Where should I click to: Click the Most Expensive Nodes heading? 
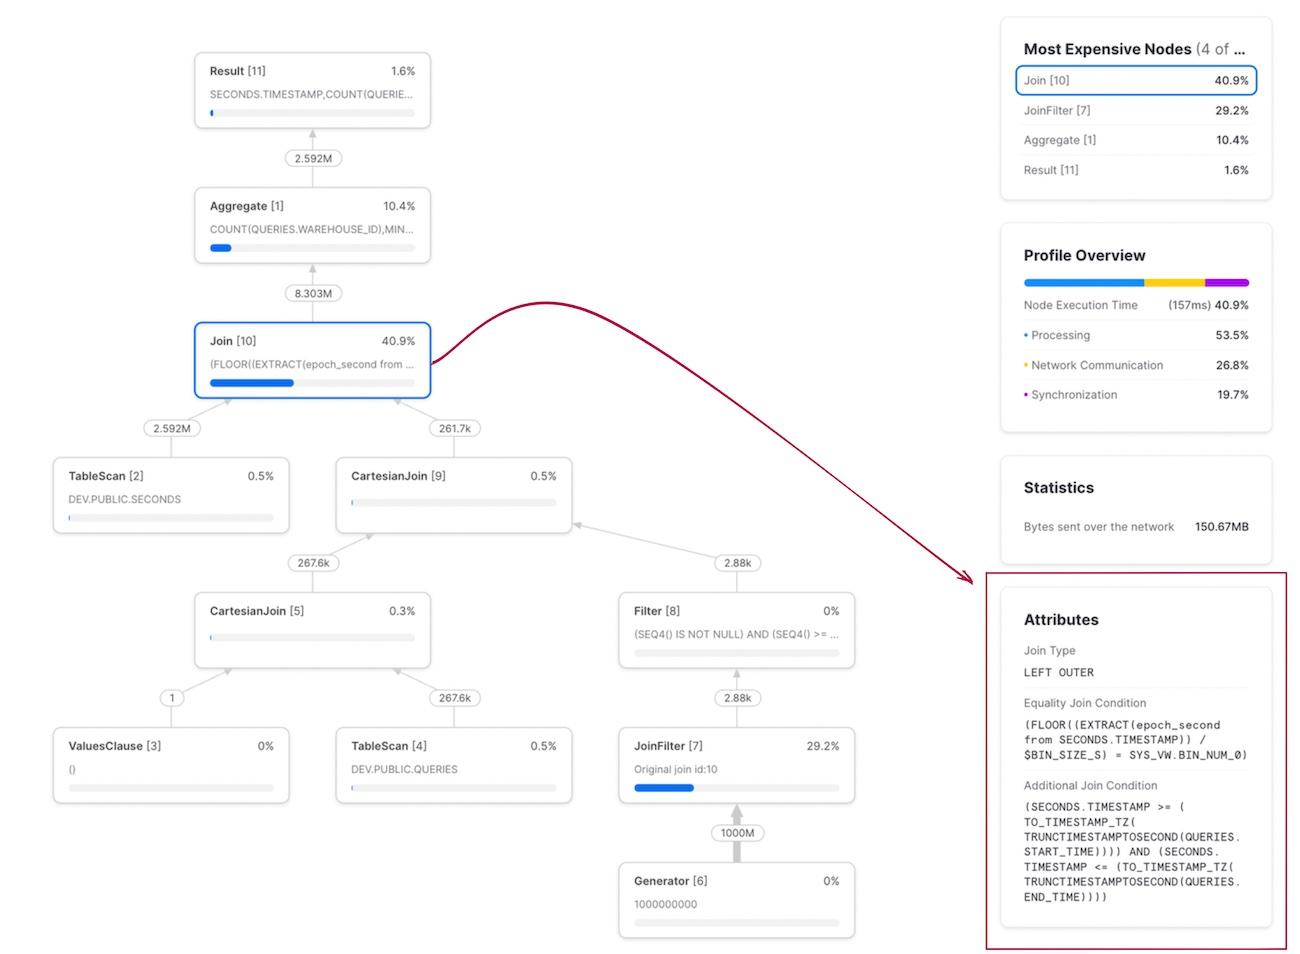(1134, 49)
